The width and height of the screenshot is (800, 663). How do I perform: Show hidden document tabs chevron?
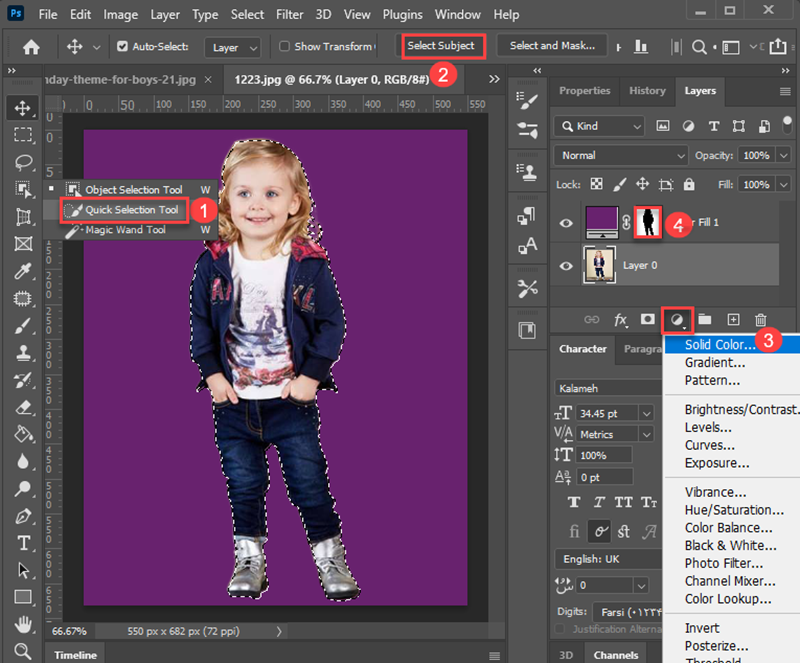494,79
